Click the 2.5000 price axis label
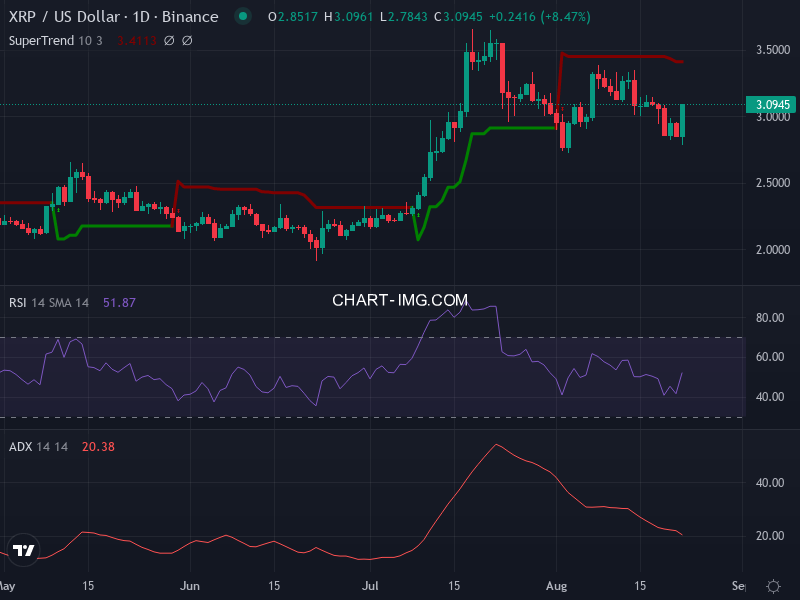Screen dimensions: 800x600 coord(772,183)
